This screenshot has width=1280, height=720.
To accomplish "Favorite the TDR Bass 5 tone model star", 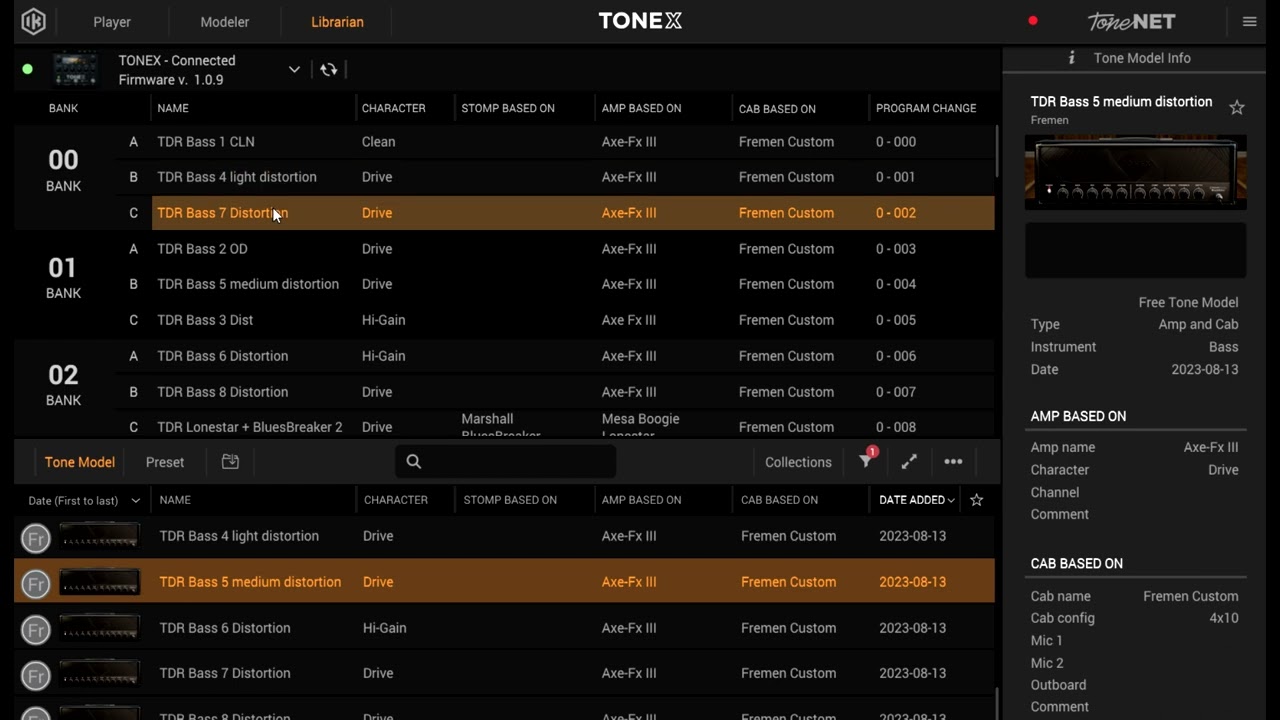I will tap(1237, 108).
